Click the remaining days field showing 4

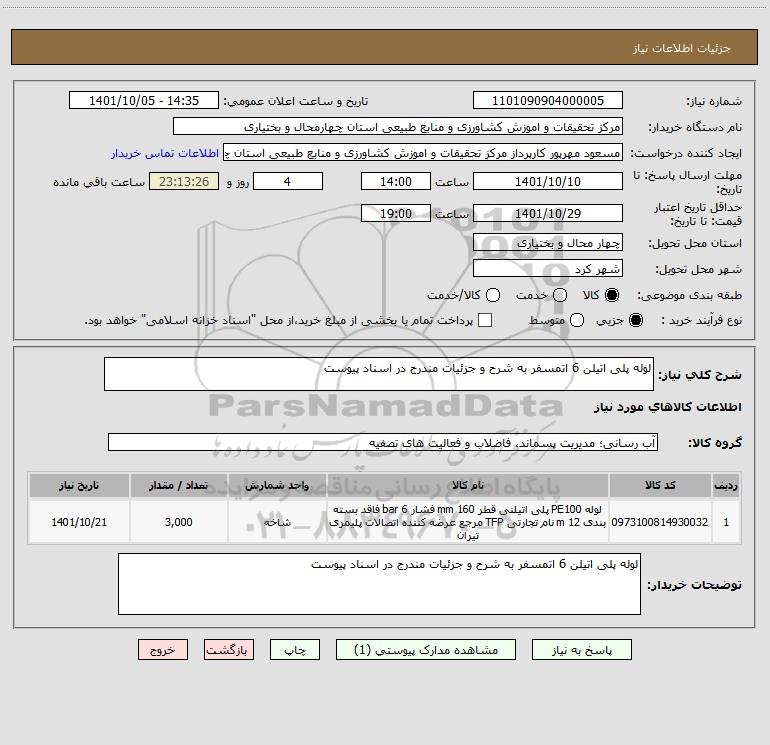click(x=288, y=182)
